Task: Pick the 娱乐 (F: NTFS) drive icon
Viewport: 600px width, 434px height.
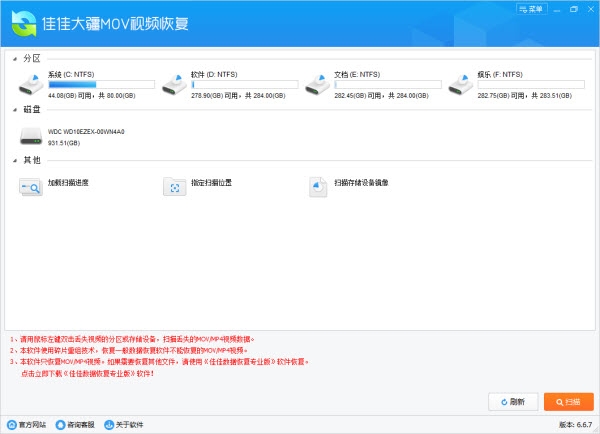Action: (461, 82)
